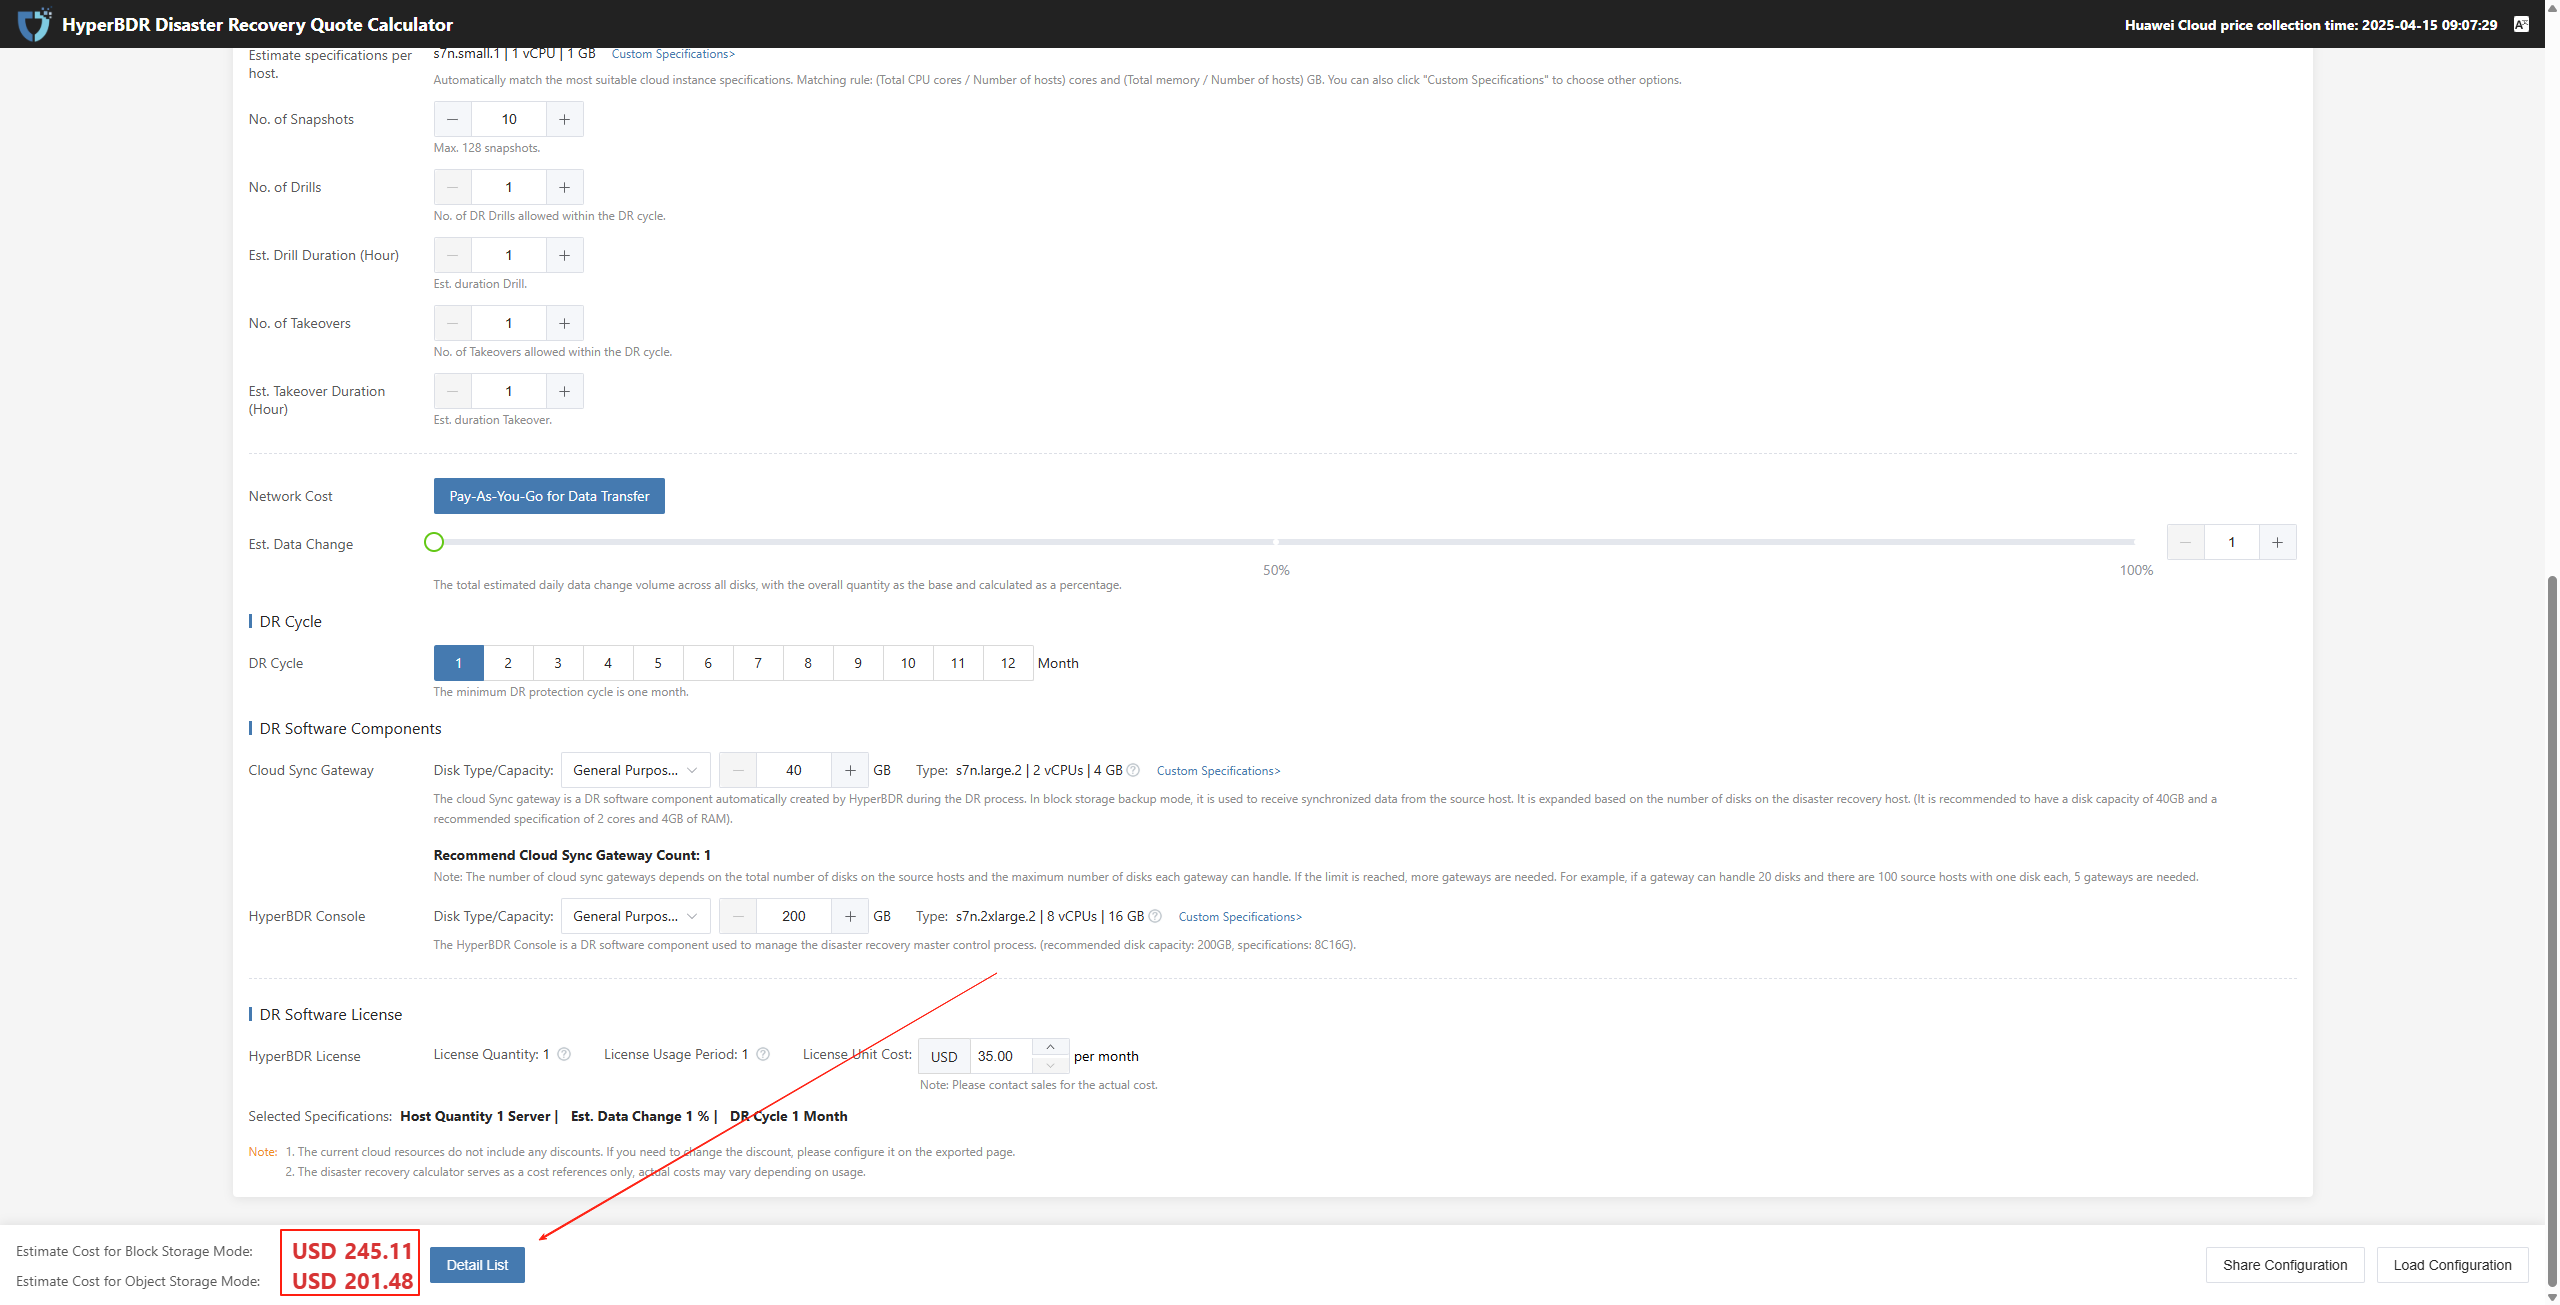The height and width of the screenshot is (1305, 2560).
Task: Decrease Est. Drill Duration with minus
Action: (452, 255)
